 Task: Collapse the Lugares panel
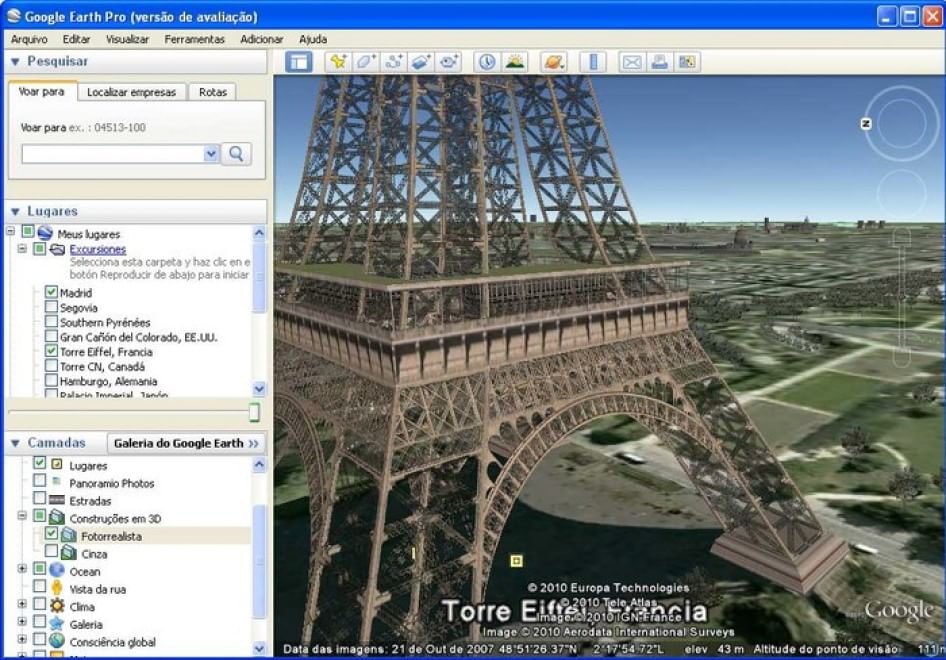click(x=16, y=212)
